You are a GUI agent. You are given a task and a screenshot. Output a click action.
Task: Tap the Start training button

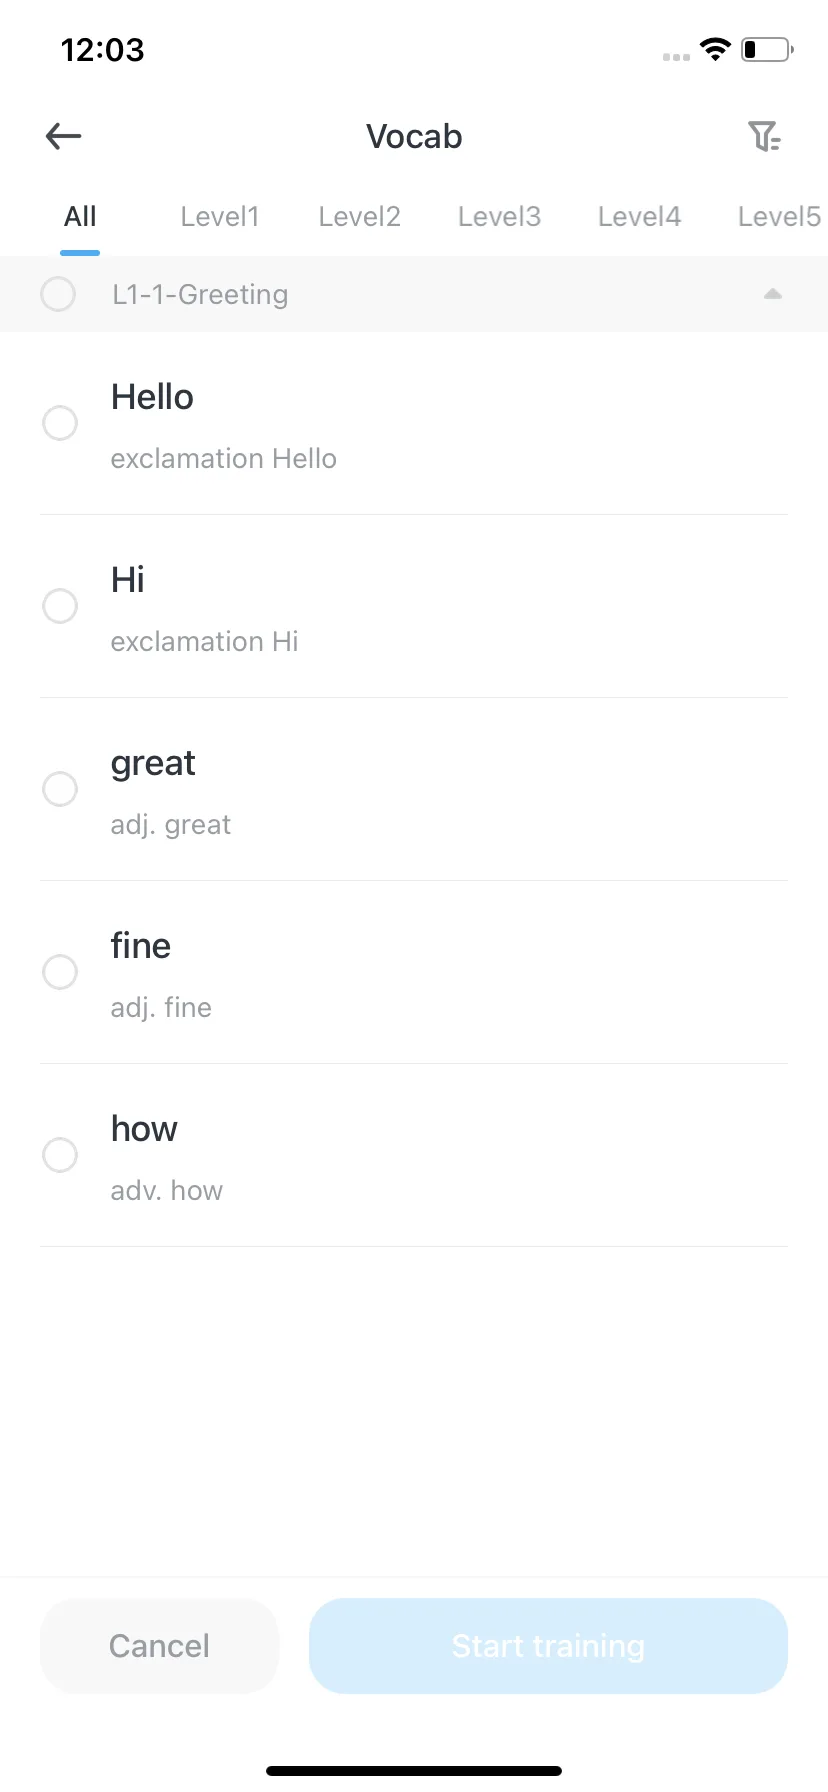pyautogui.click(x=548, y=1646)
